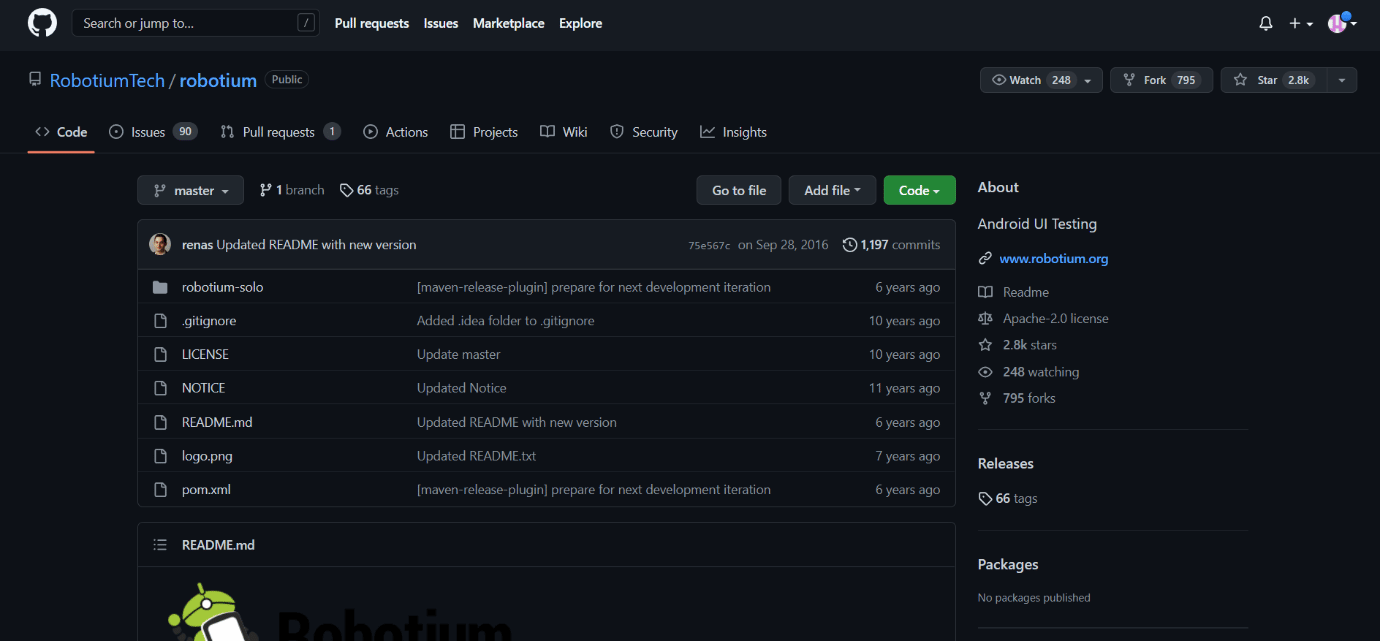The width and height of the screenshot is (1380, 641).
Task: Click the NOTICE file icon
Action: pos(160,388)
